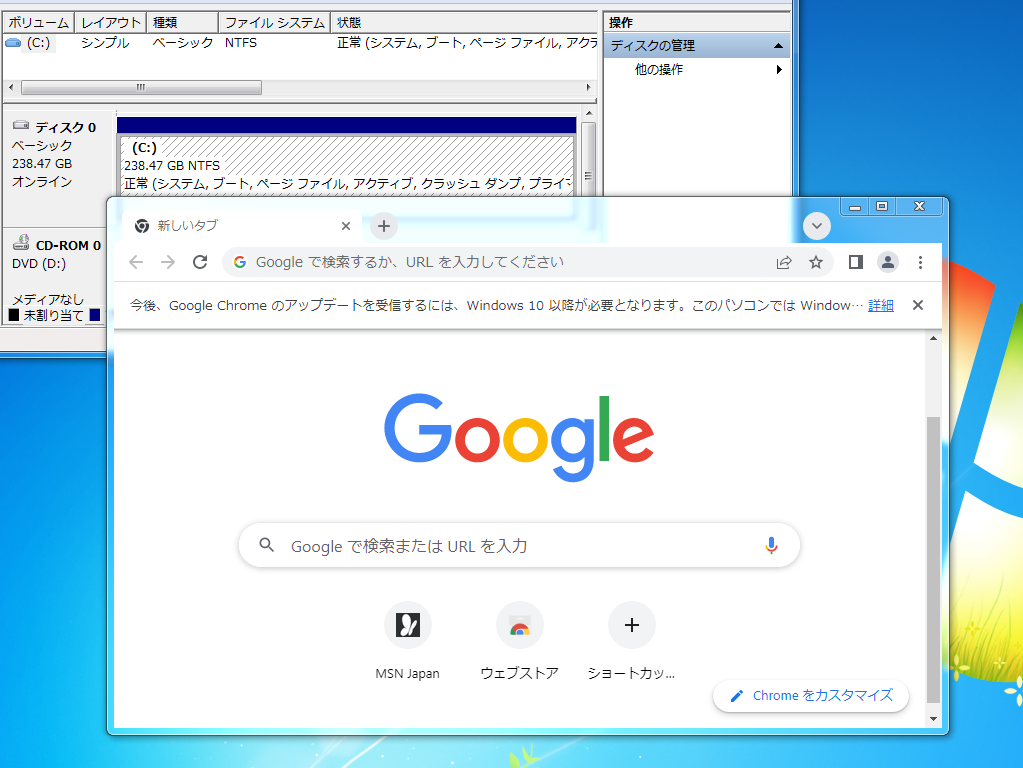Click the profile avatar icon
The width and height of the screenshot is (1023, 768).
(x=888, y=261)
